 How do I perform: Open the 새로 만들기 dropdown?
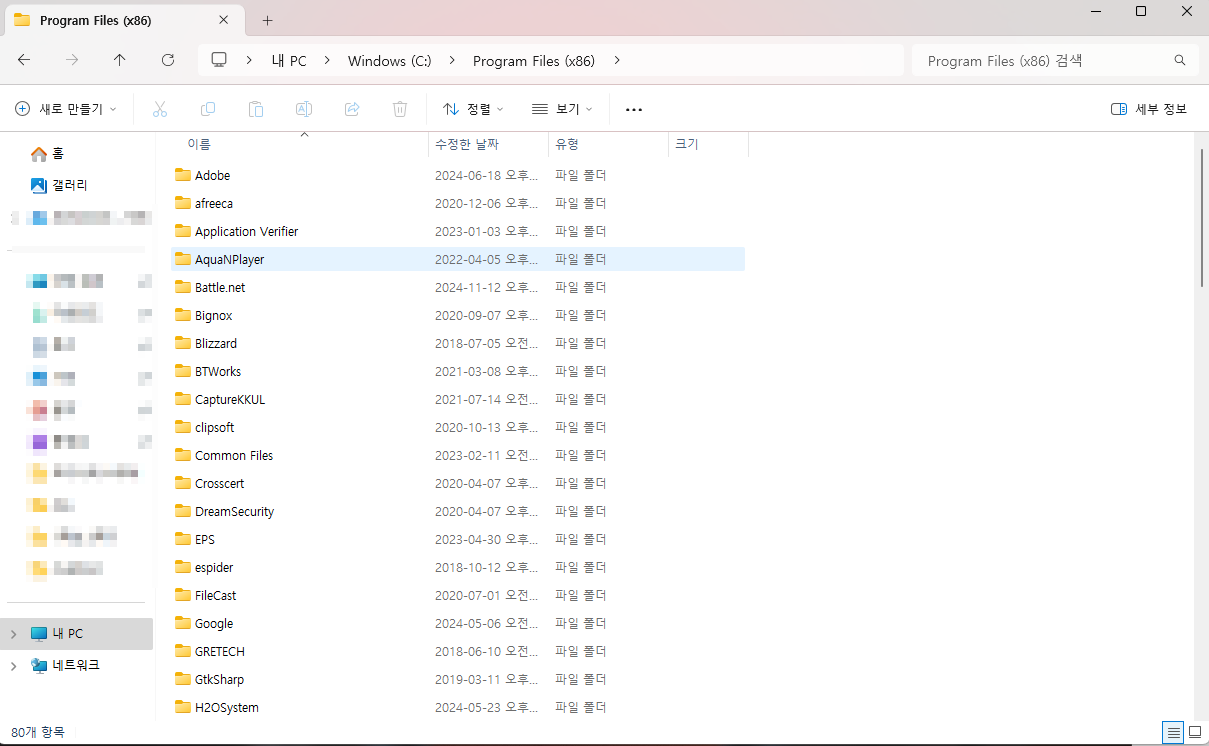coord(66,109)
